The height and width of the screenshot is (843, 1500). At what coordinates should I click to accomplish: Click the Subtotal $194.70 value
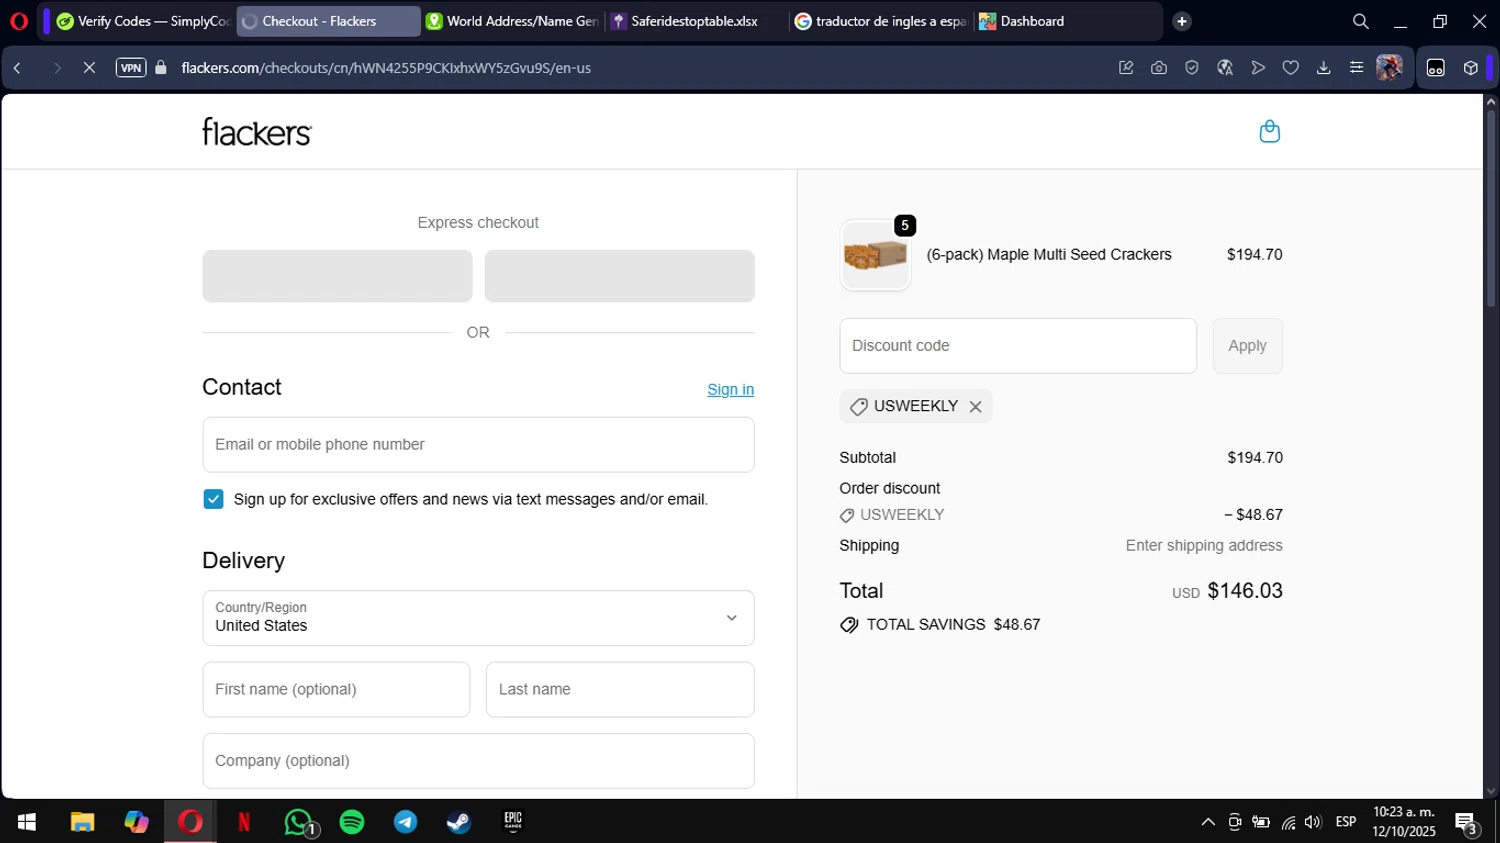1255,458
